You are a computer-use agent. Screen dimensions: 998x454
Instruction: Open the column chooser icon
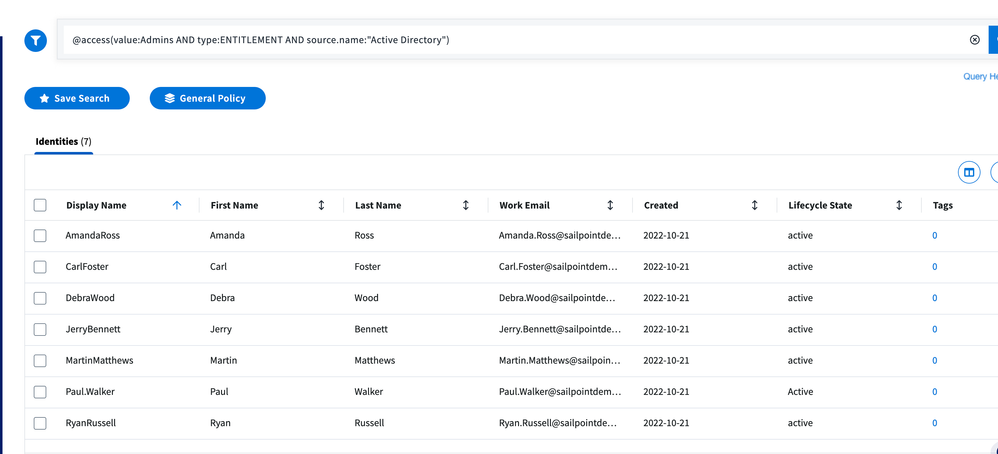(968, 173)
